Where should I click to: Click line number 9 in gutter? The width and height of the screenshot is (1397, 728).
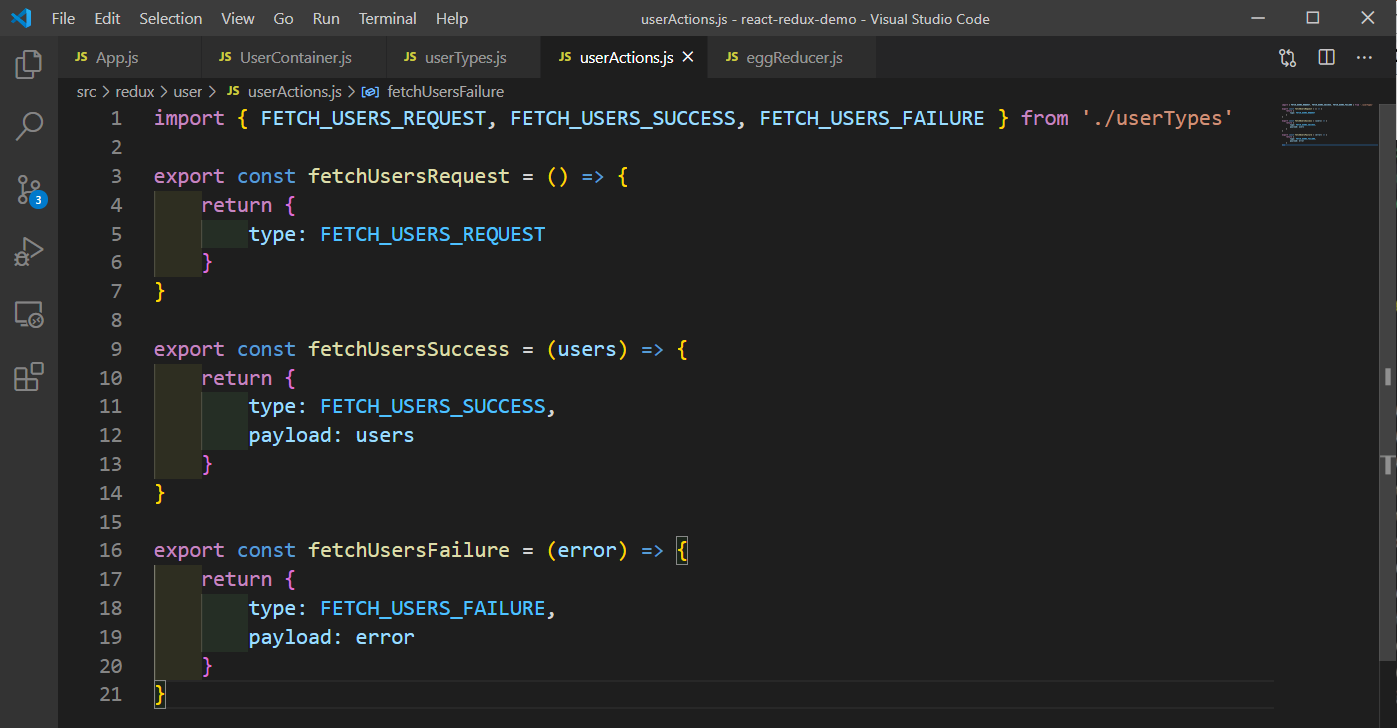point(116,349)
